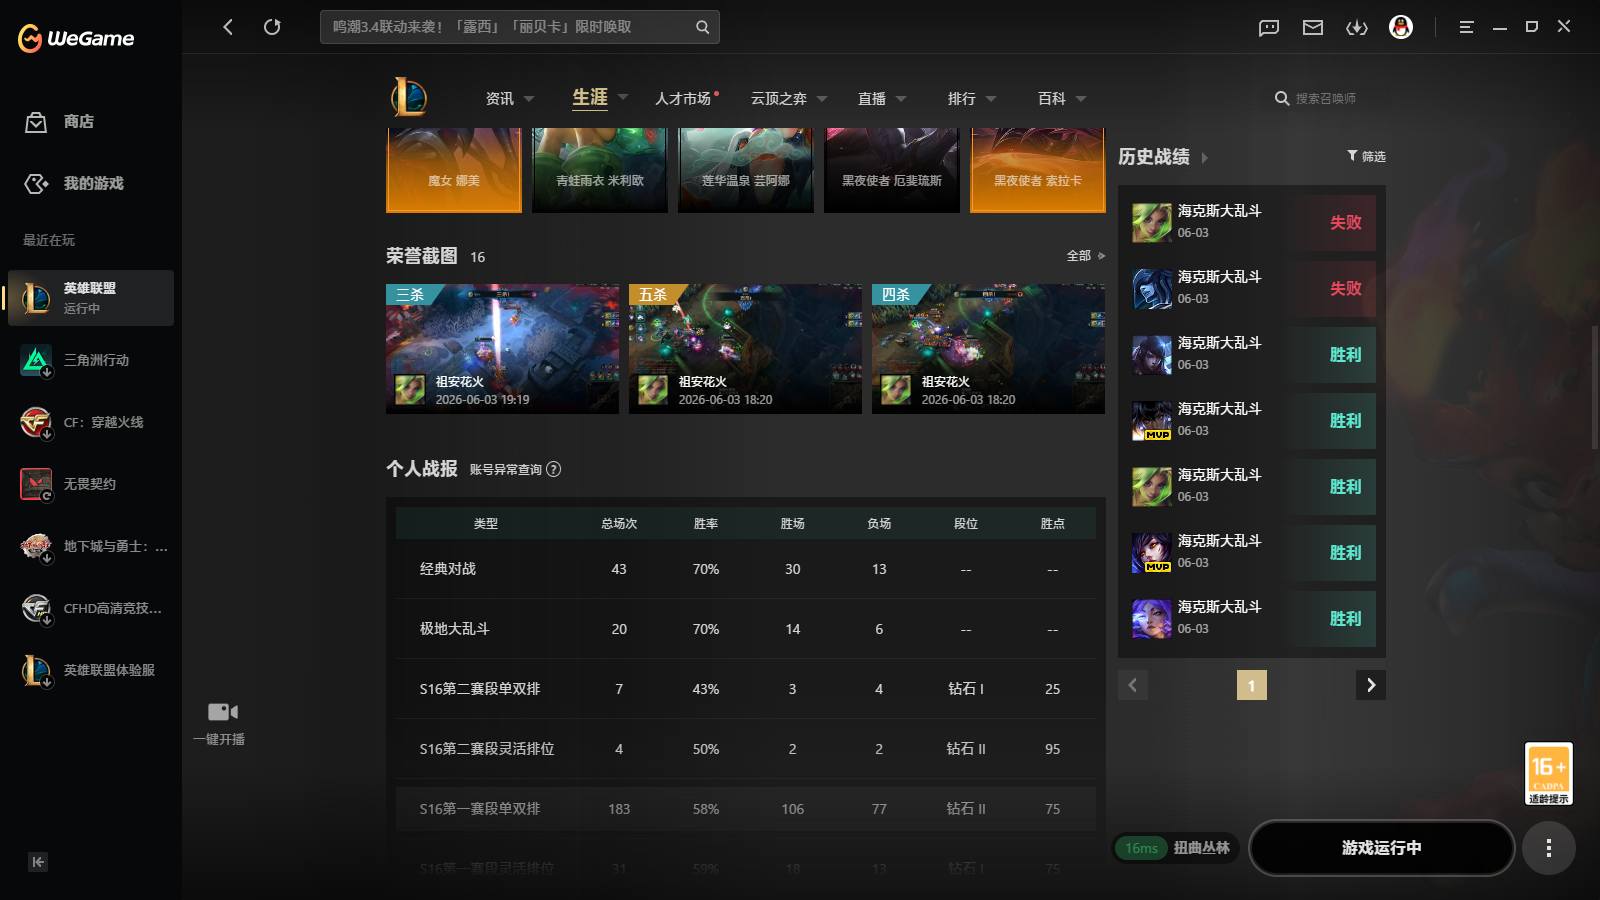The width and height of the screenshot is (1600, 900).
Task: Click the search magnifier in top search bar
Action: 702,27
